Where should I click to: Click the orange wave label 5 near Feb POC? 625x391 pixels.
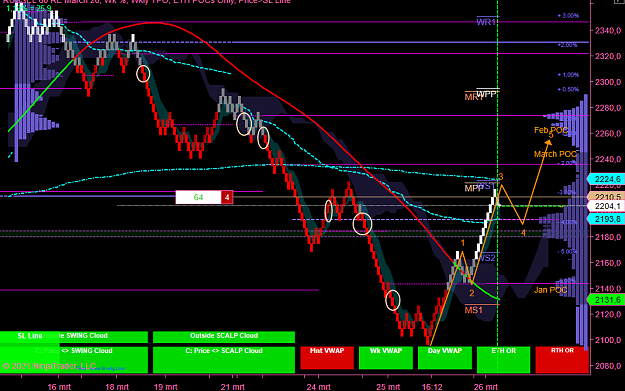551,135
